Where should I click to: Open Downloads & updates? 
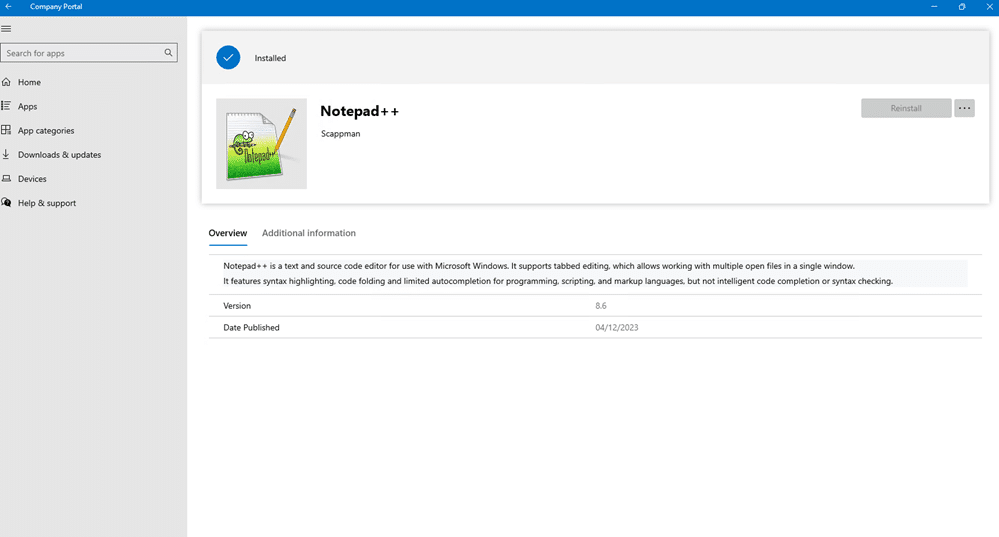tap(59, 155)
